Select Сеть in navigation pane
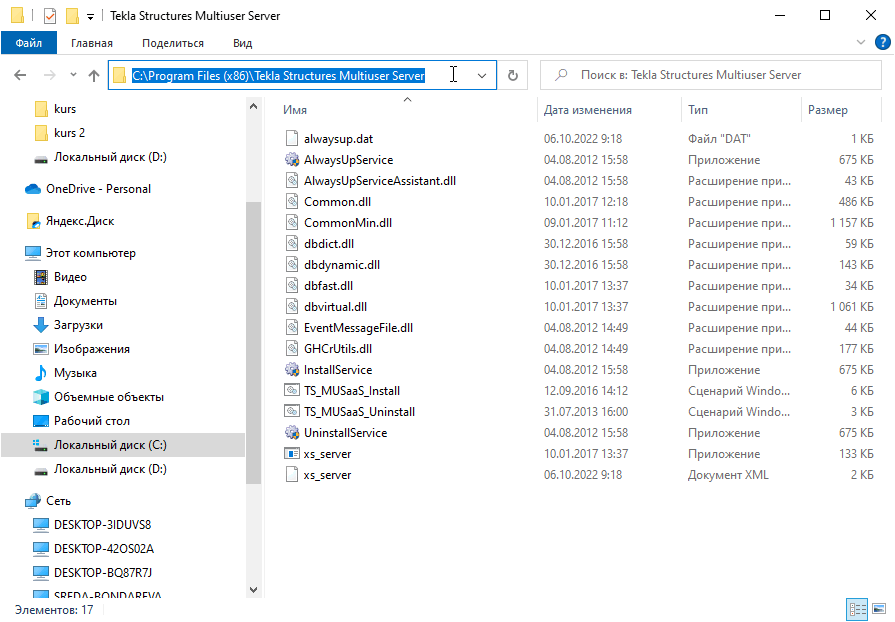The height and width of the screenshot is (622, 895). (58, 501)
